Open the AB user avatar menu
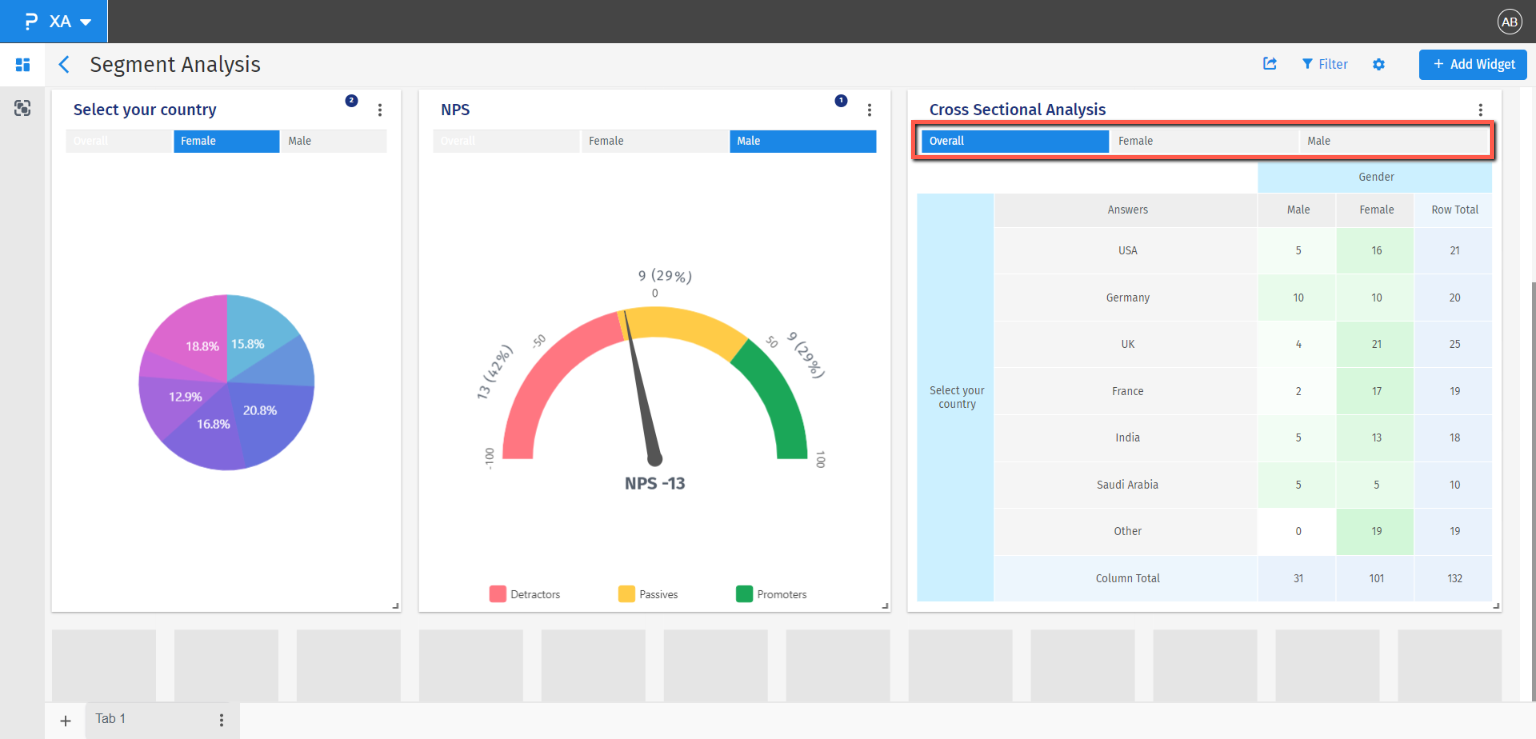 [x=1509, y=22]
